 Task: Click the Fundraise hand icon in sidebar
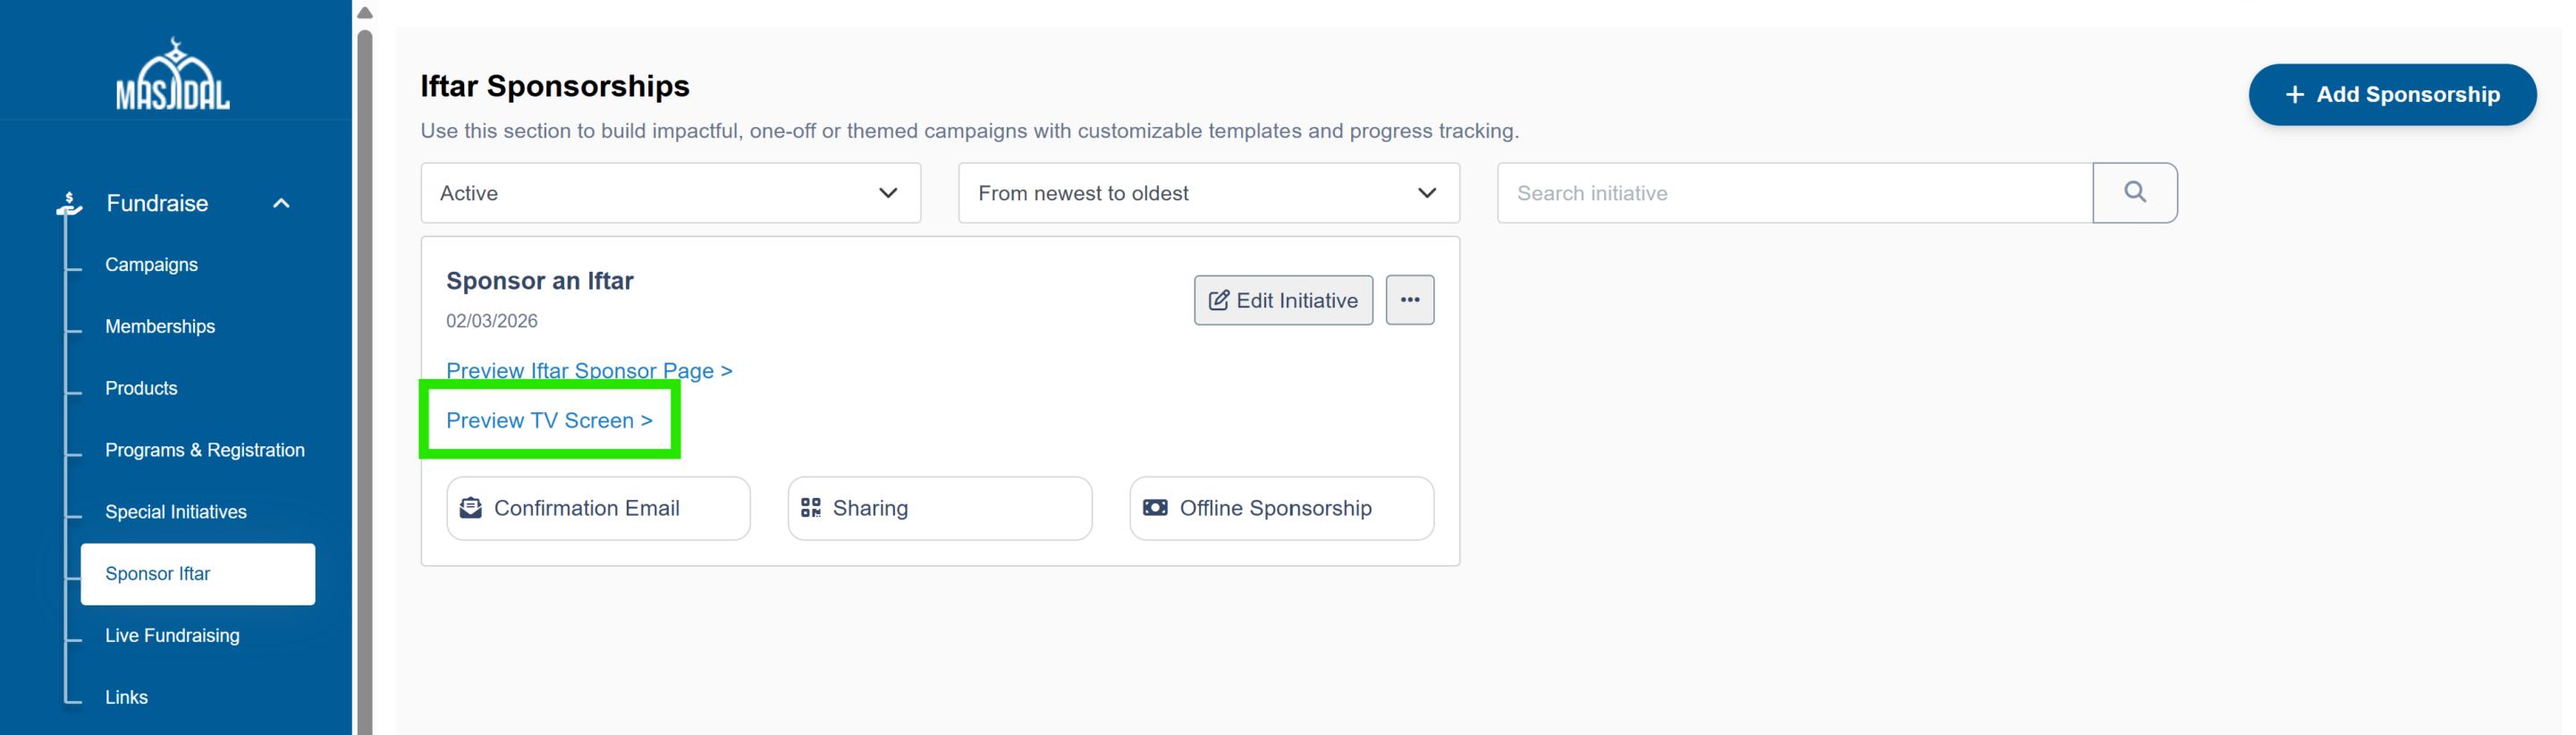pos(69,203)
